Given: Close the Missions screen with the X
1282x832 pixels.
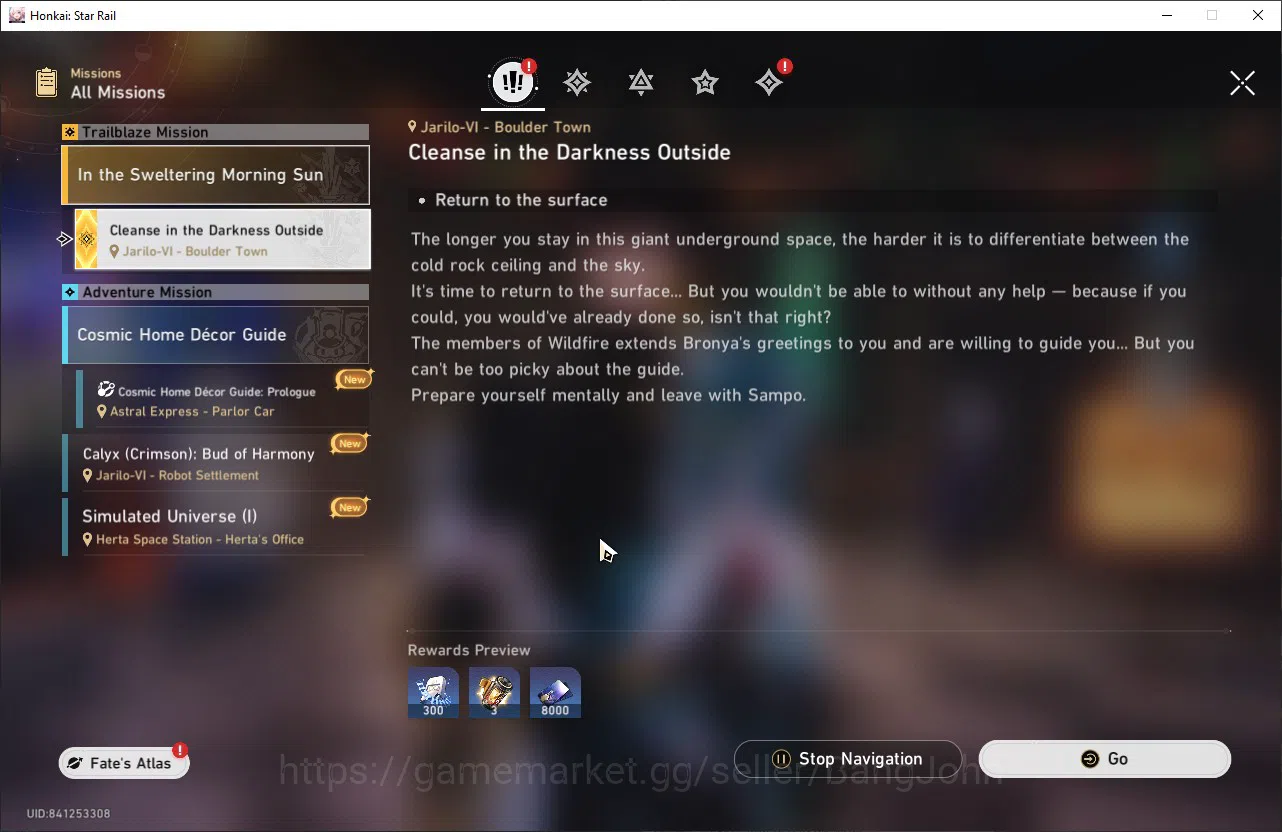Looking at the screenshot, I should pos(1242,83).
